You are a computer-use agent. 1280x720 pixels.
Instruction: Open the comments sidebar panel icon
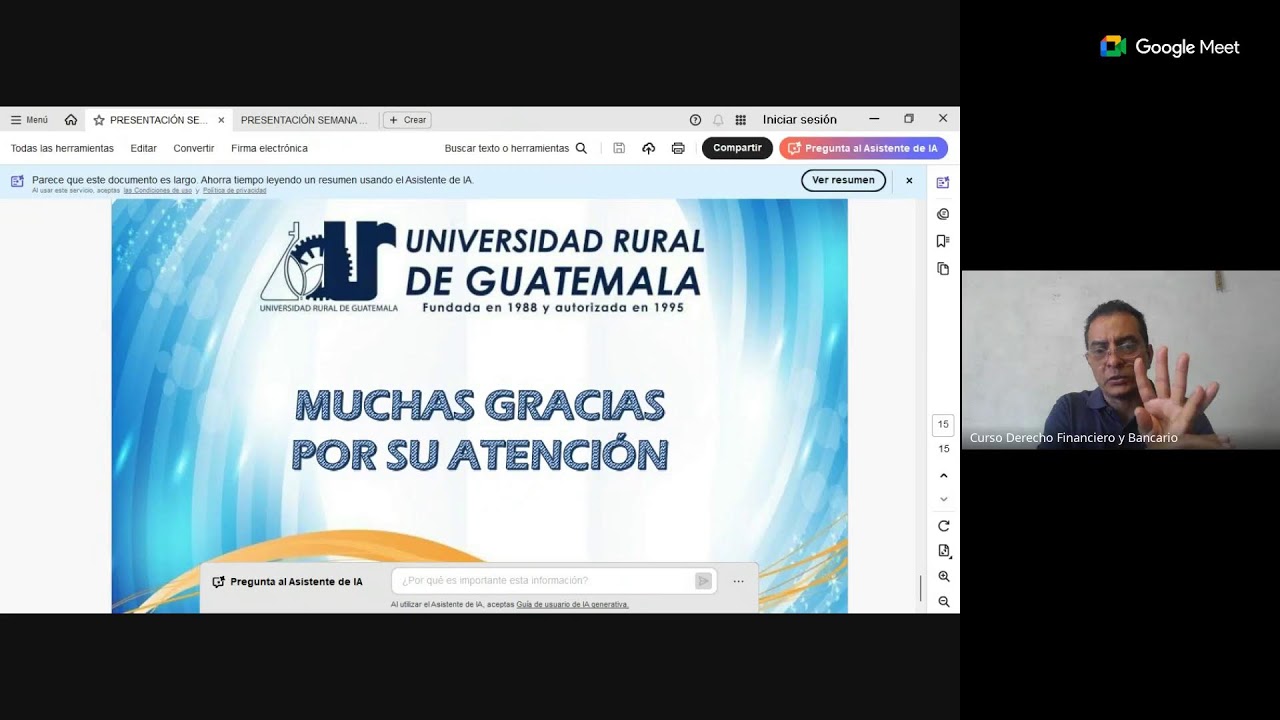pyautogui.click(x=943, y=214)
